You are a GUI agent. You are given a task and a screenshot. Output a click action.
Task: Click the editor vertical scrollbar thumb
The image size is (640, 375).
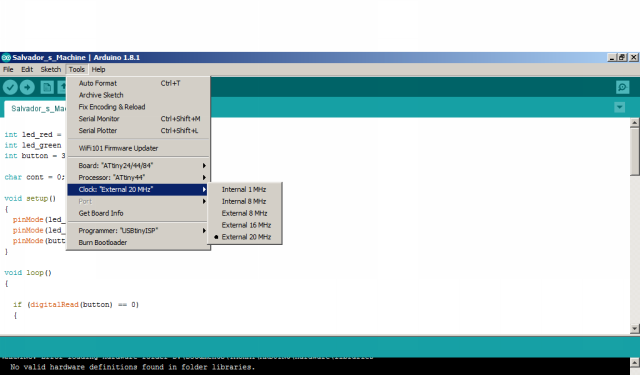[634, 152]
